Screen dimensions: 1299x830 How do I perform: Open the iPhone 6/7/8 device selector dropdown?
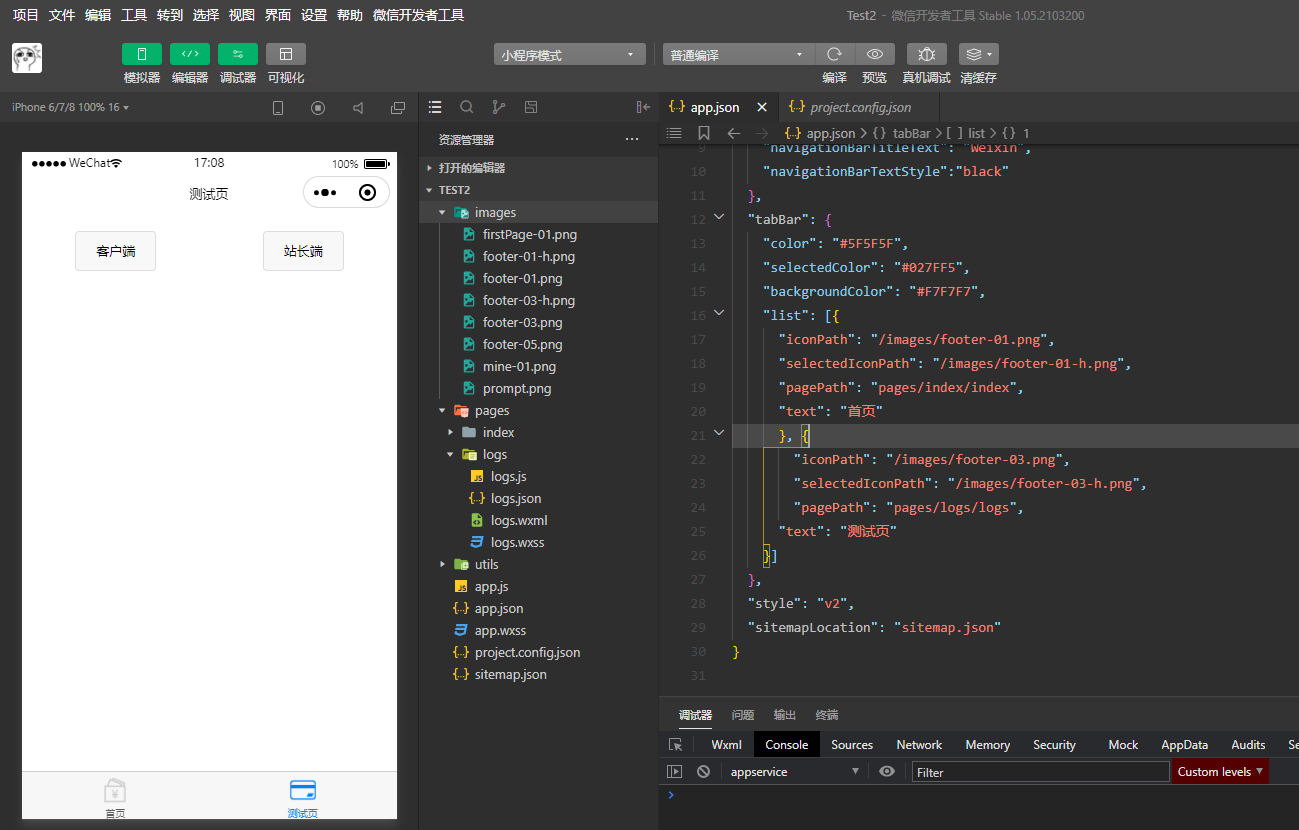(71, 107)
